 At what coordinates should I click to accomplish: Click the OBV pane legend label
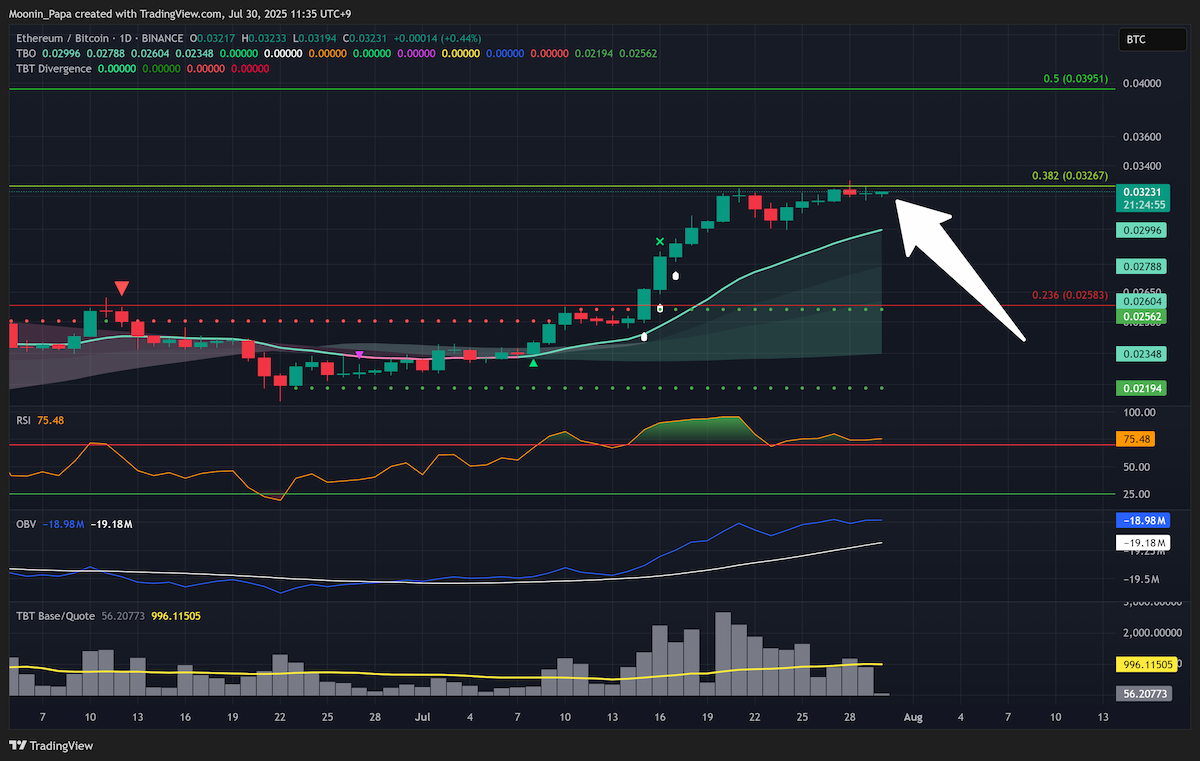[25, 524]
